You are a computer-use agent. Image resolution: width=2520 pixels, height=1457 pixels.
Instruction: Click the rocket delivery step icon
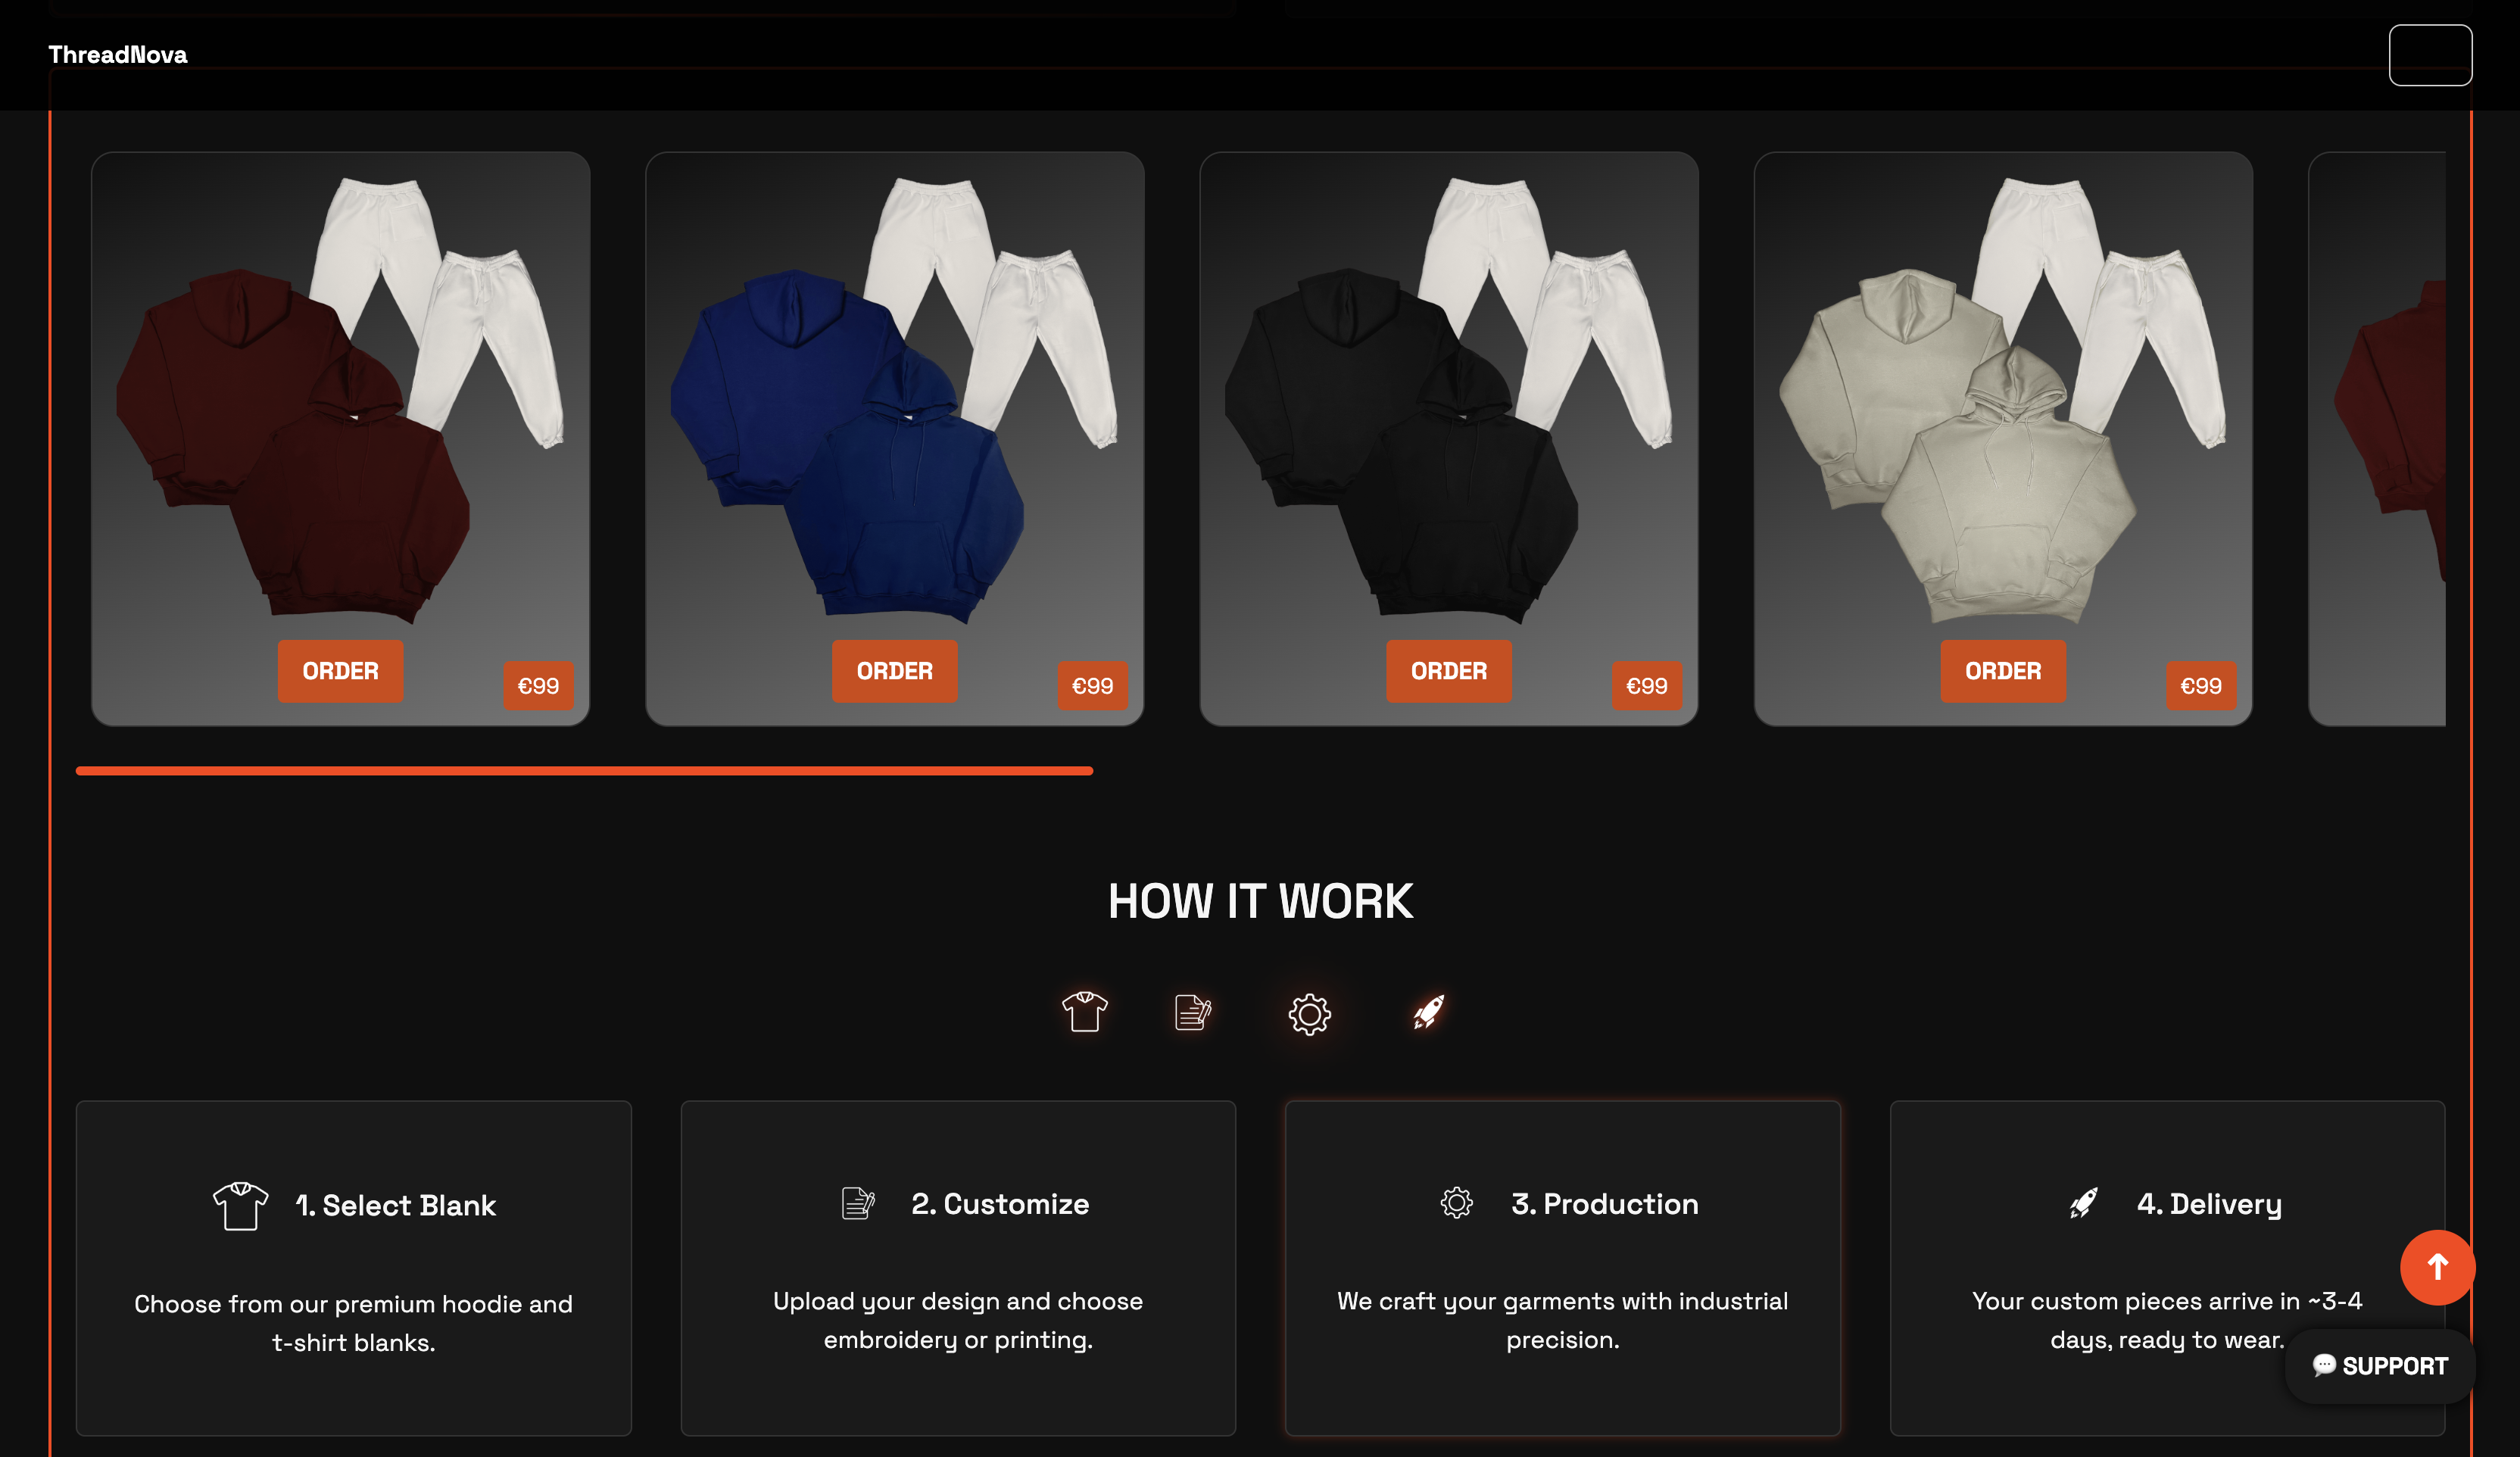pos(1428,1012)
